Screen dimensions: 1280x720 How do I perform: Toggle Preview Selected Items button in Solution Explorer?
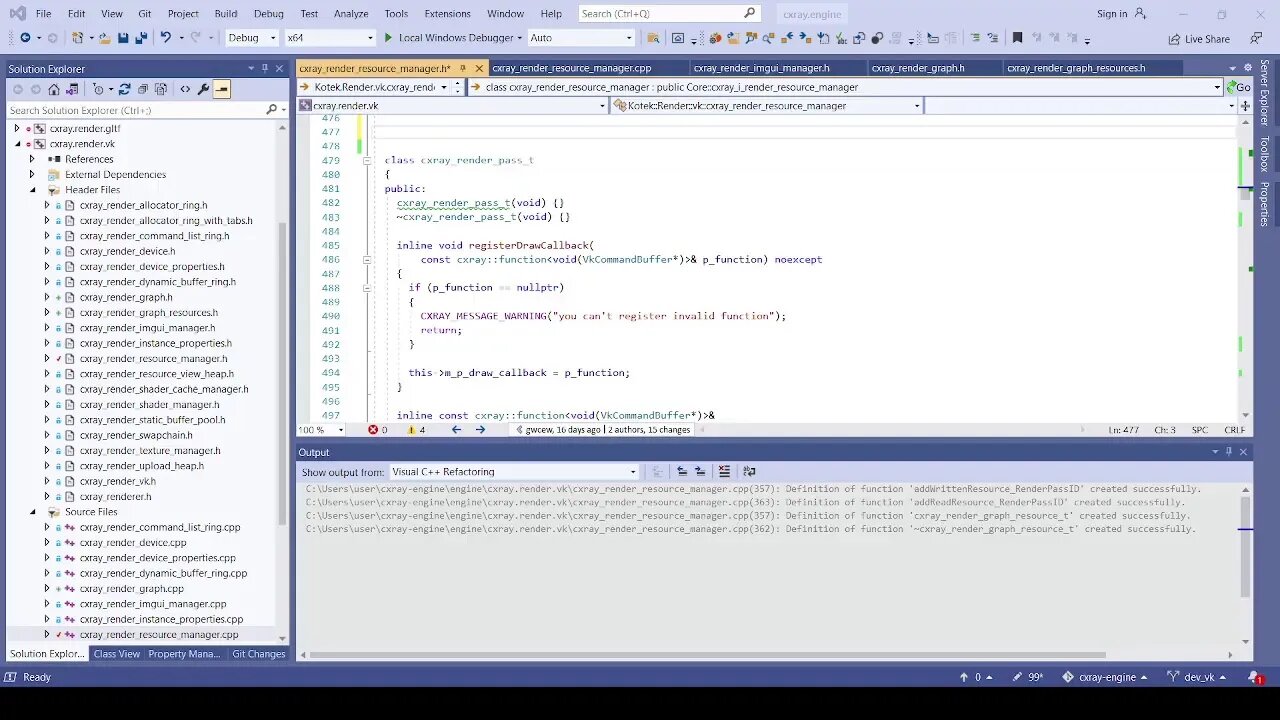(x=222, y=89)
